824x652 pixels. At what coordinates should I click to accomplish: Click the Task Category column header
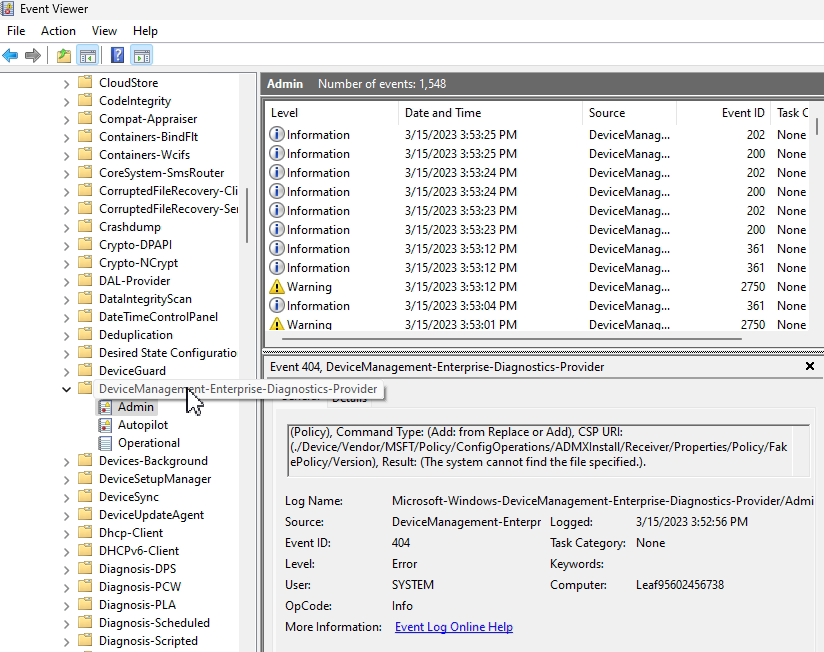(792, 113)
